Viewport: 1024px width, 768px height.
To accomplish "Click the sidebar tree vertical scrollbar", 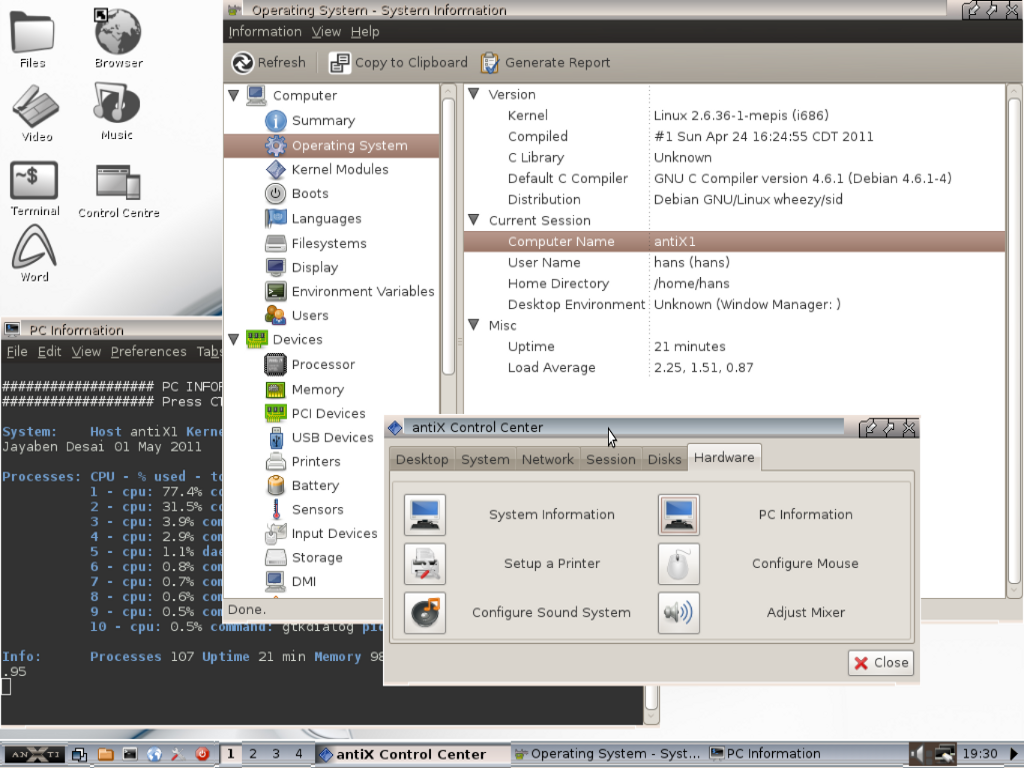I will click(448, 235).
